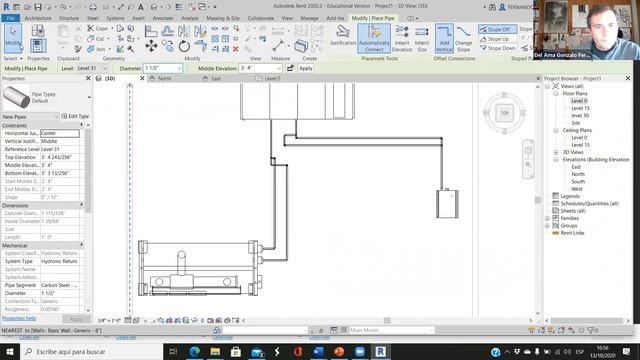Select the Rotate tool
This screenshot has height=360, width=640.
(x=184, y=46)
